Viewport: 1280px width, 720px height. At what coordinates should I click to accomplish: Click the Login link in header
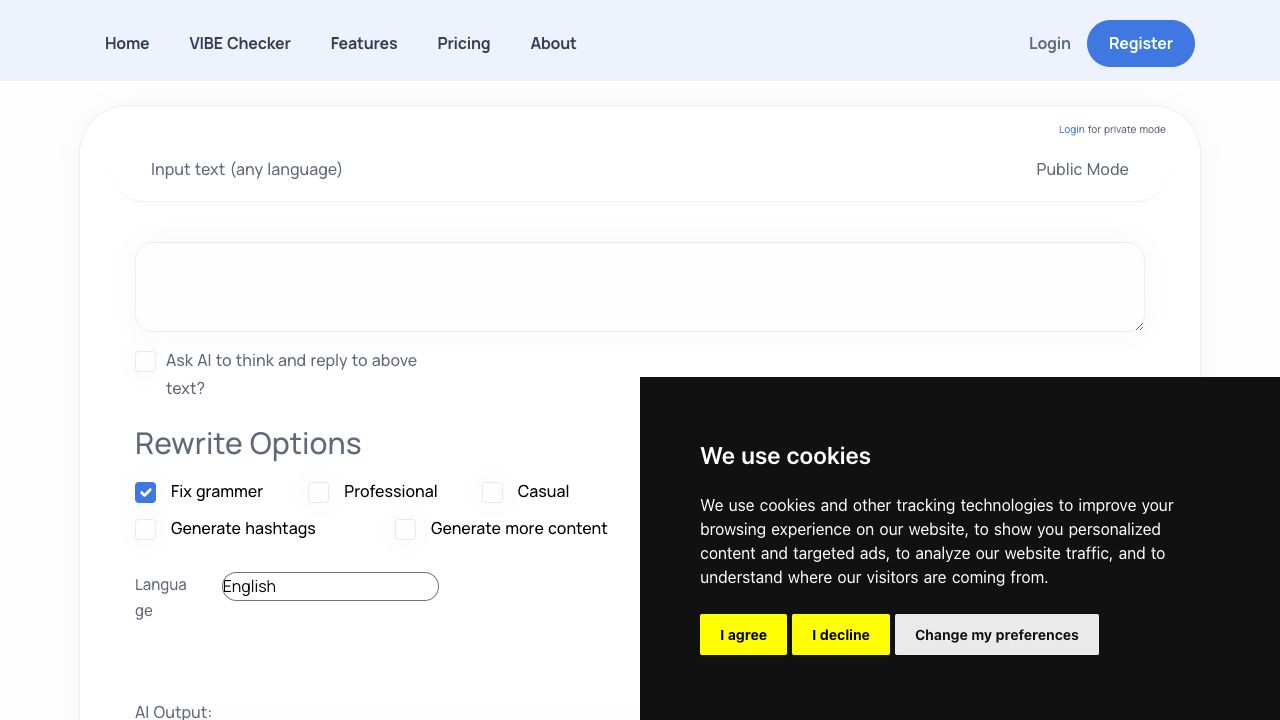[x=1049, y=44]
